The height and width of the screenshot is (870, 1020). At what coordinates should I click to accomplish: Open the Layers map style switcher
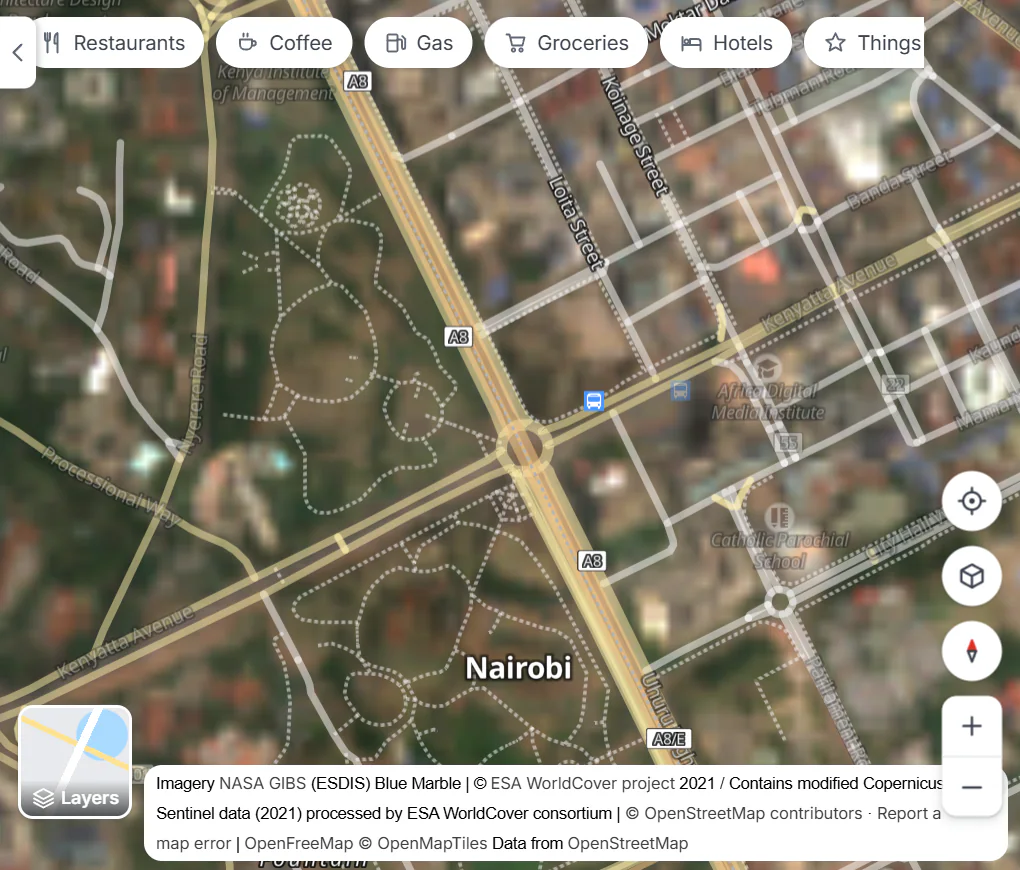[75, 762]
